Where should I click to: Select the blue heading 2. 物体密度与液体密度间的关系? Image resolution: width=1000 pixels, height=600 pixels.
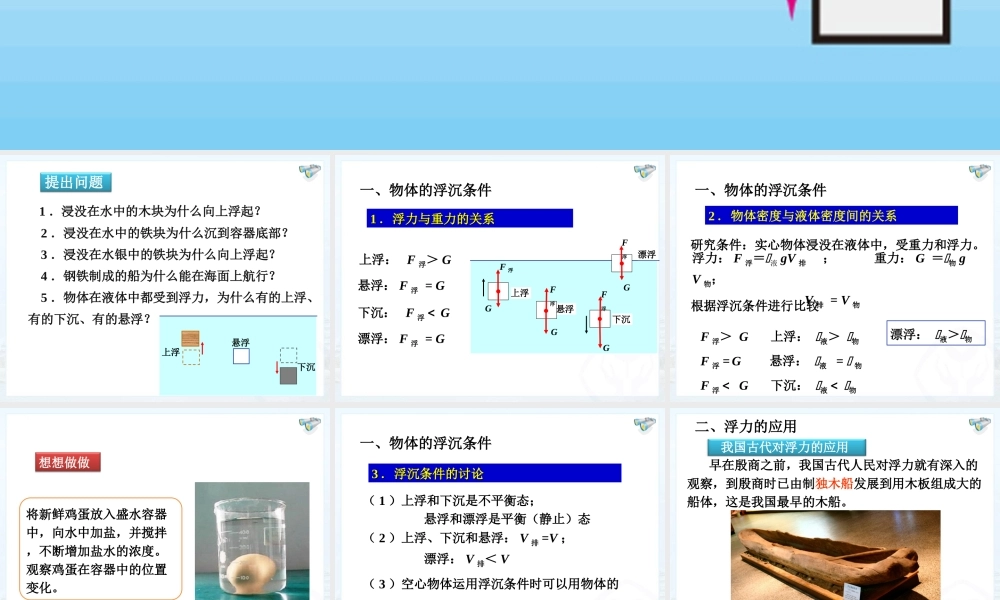[x=831, y=216]
